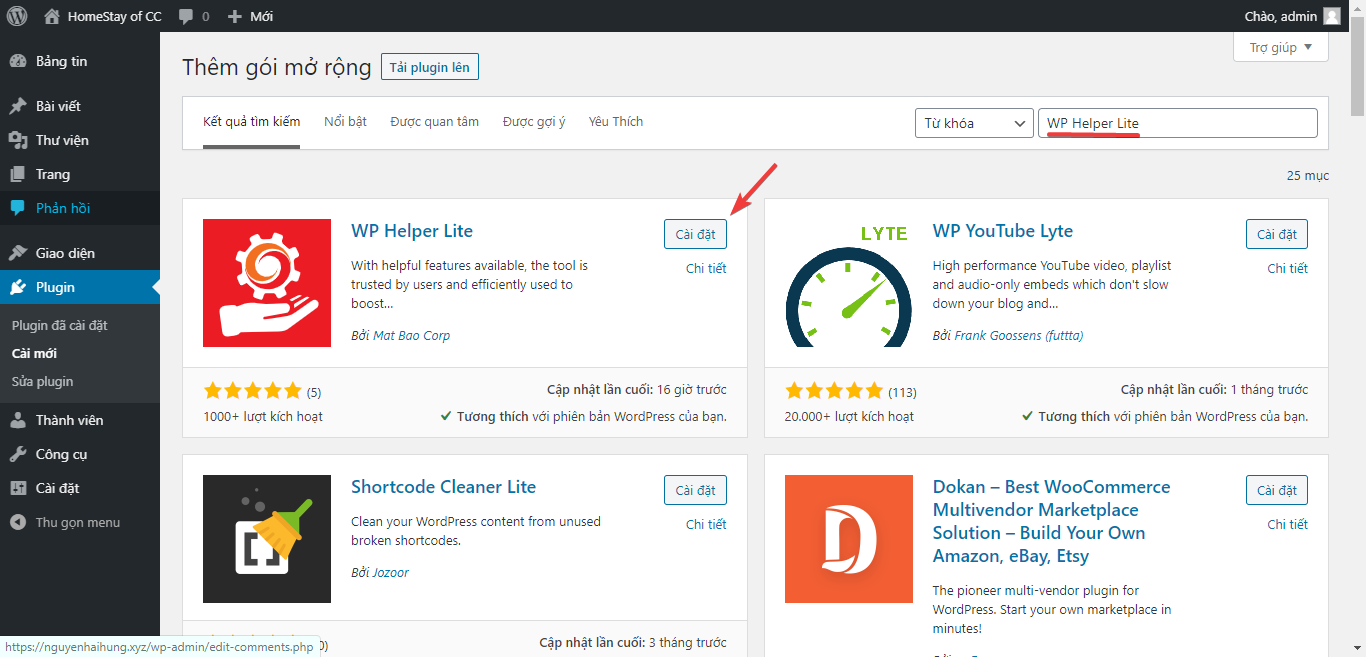Click the Trang pages icon
The width and height of the screenshot is (1366, 657).
pos(18,174)
